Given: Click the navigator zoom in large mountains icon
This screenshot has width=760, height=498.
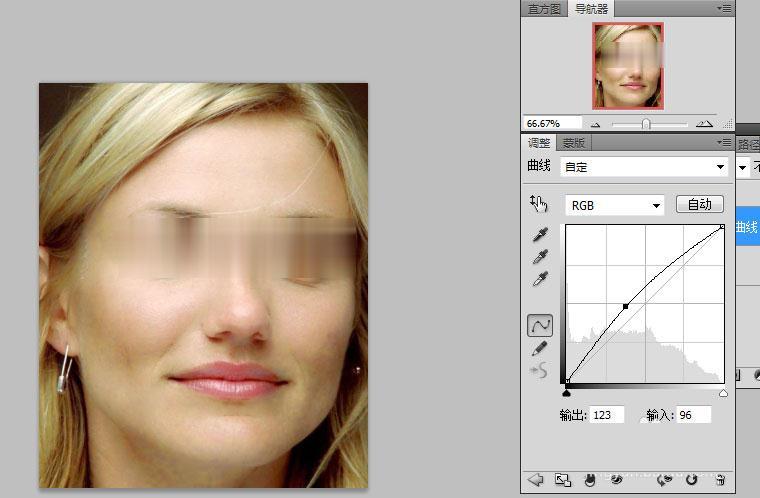Looking at the screenshot, I should (704, 124).
